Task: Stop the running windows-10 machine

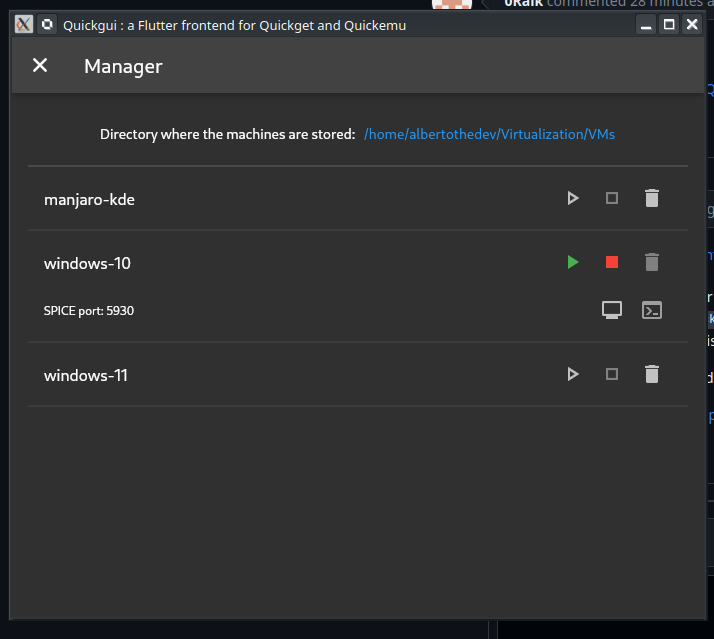Action: coord(612,262)
